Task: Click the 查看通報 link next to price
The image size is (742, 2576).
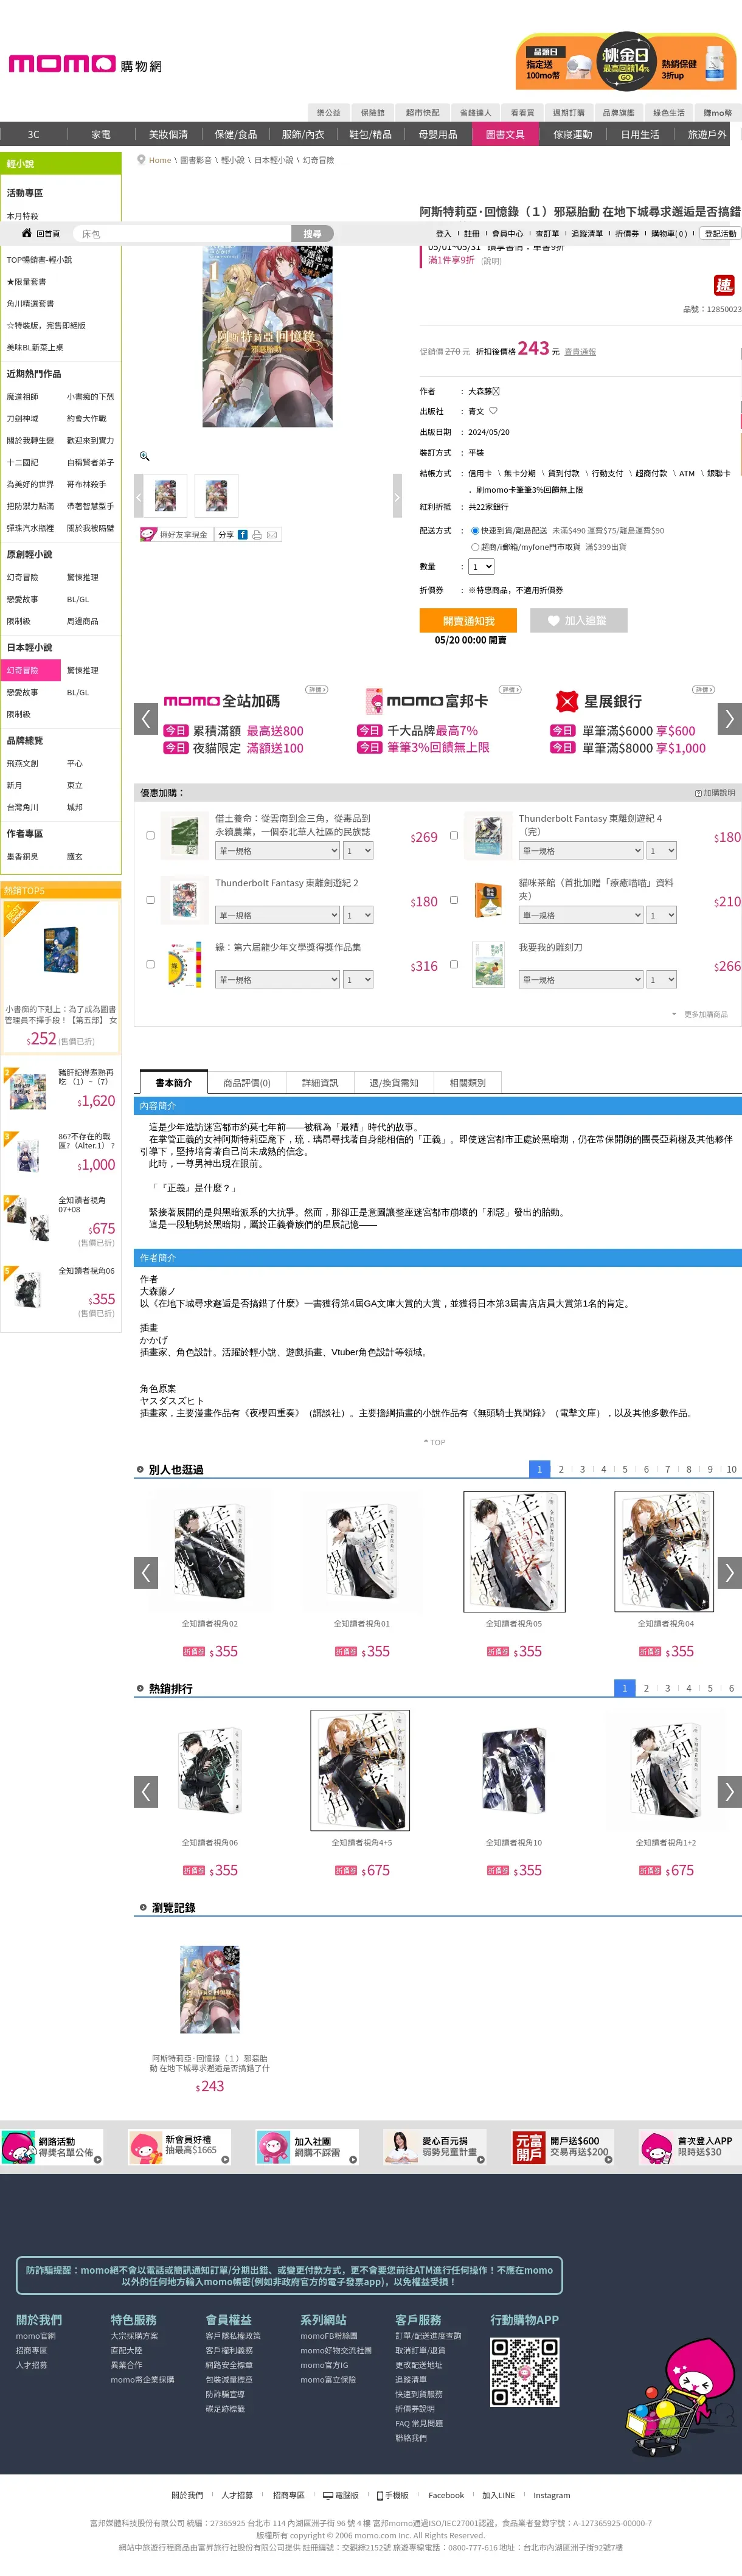Action: point(580,352)
